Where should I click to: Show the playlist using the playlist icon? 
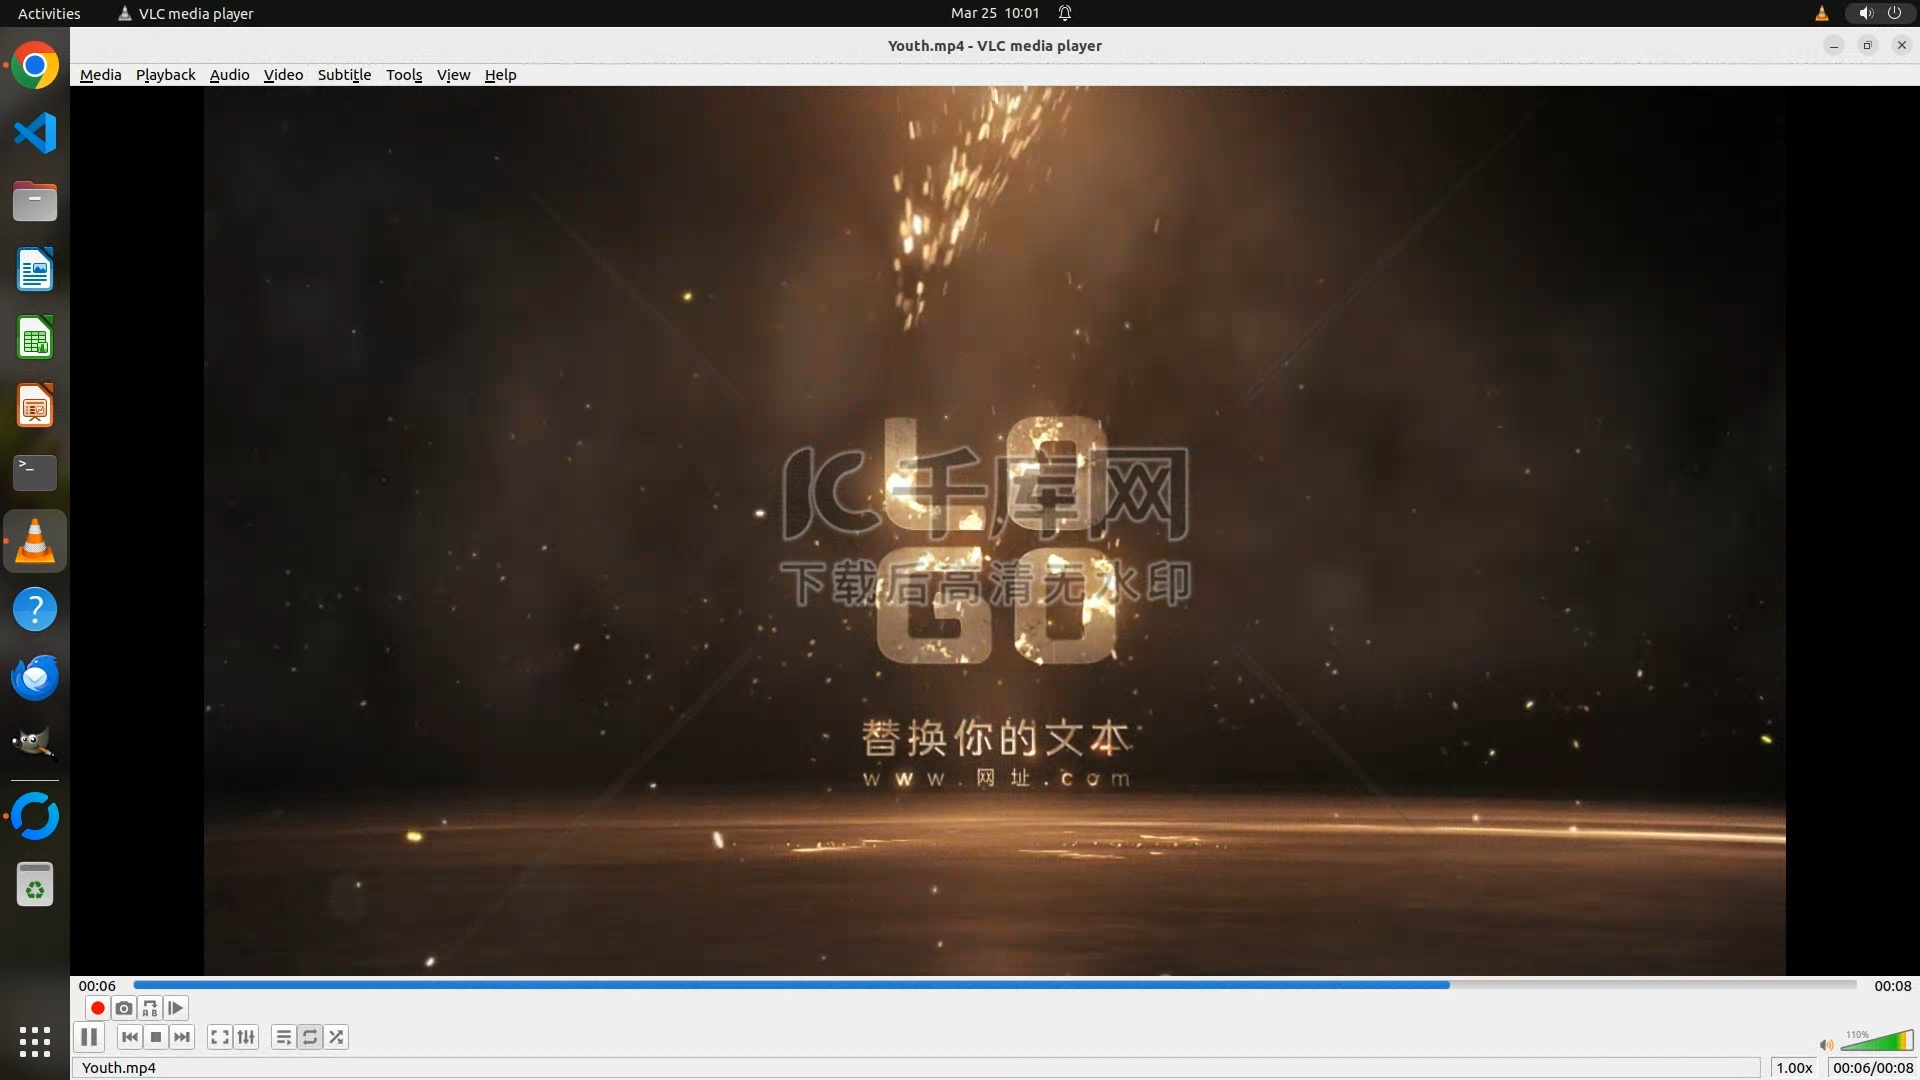coord(284,1037)
